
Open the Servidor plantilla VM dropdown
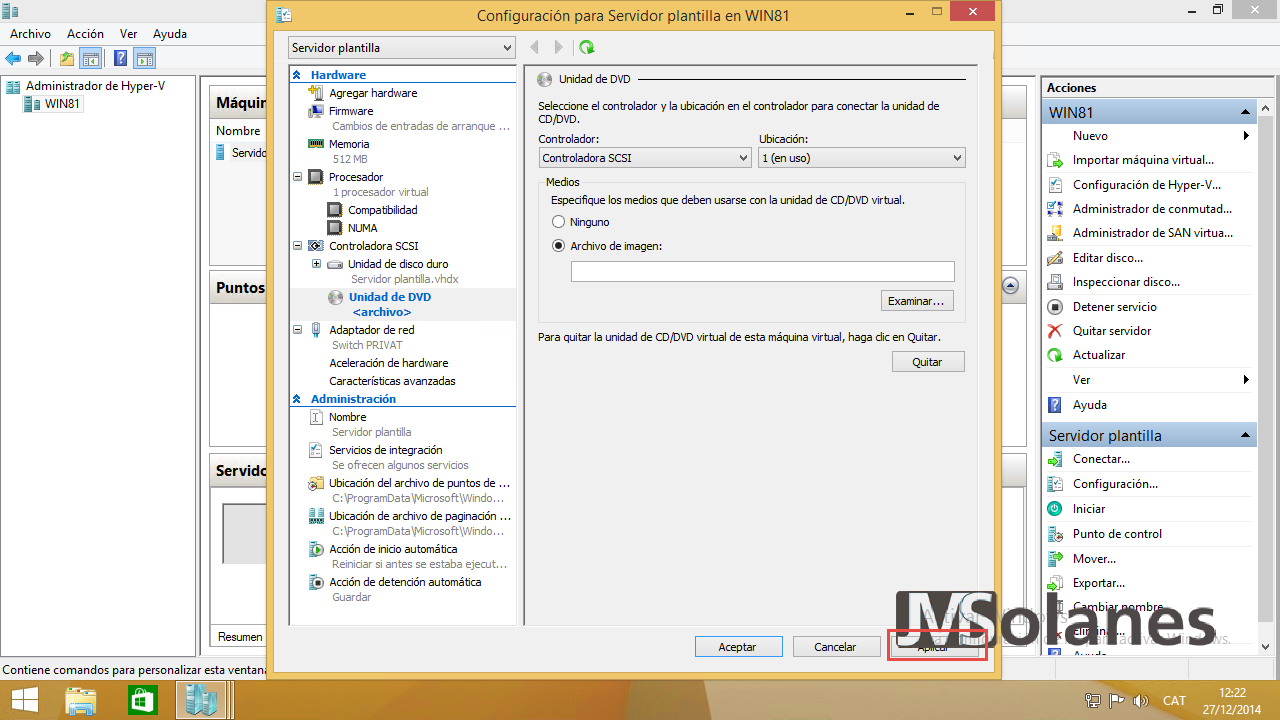[402, 48]
